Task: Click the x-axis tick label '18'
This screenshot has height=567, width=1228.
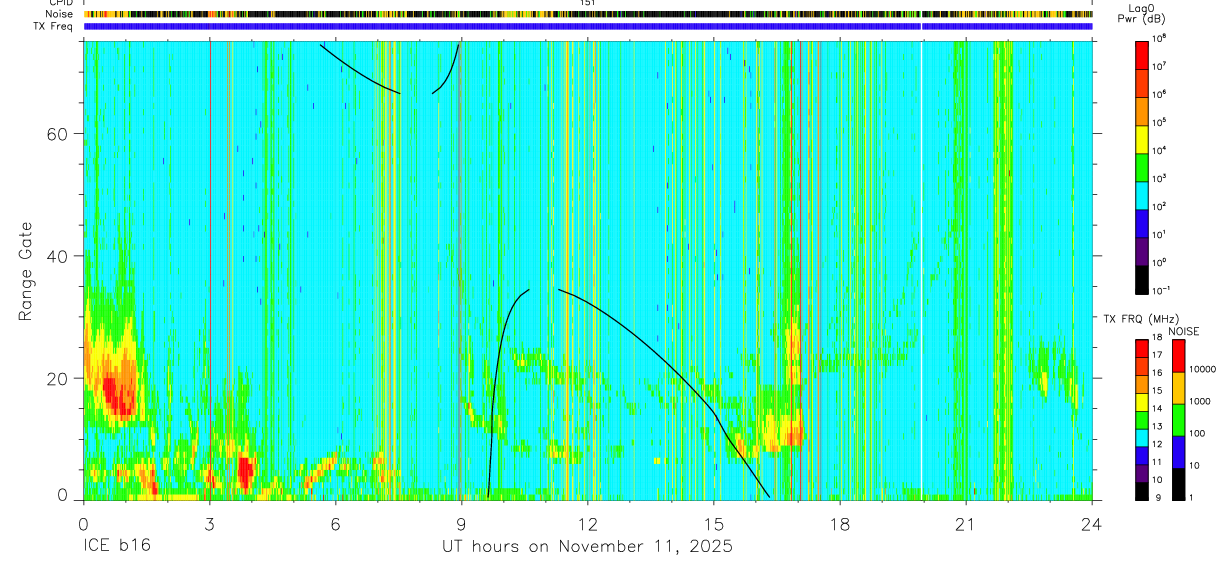Action: coord(840,523)
